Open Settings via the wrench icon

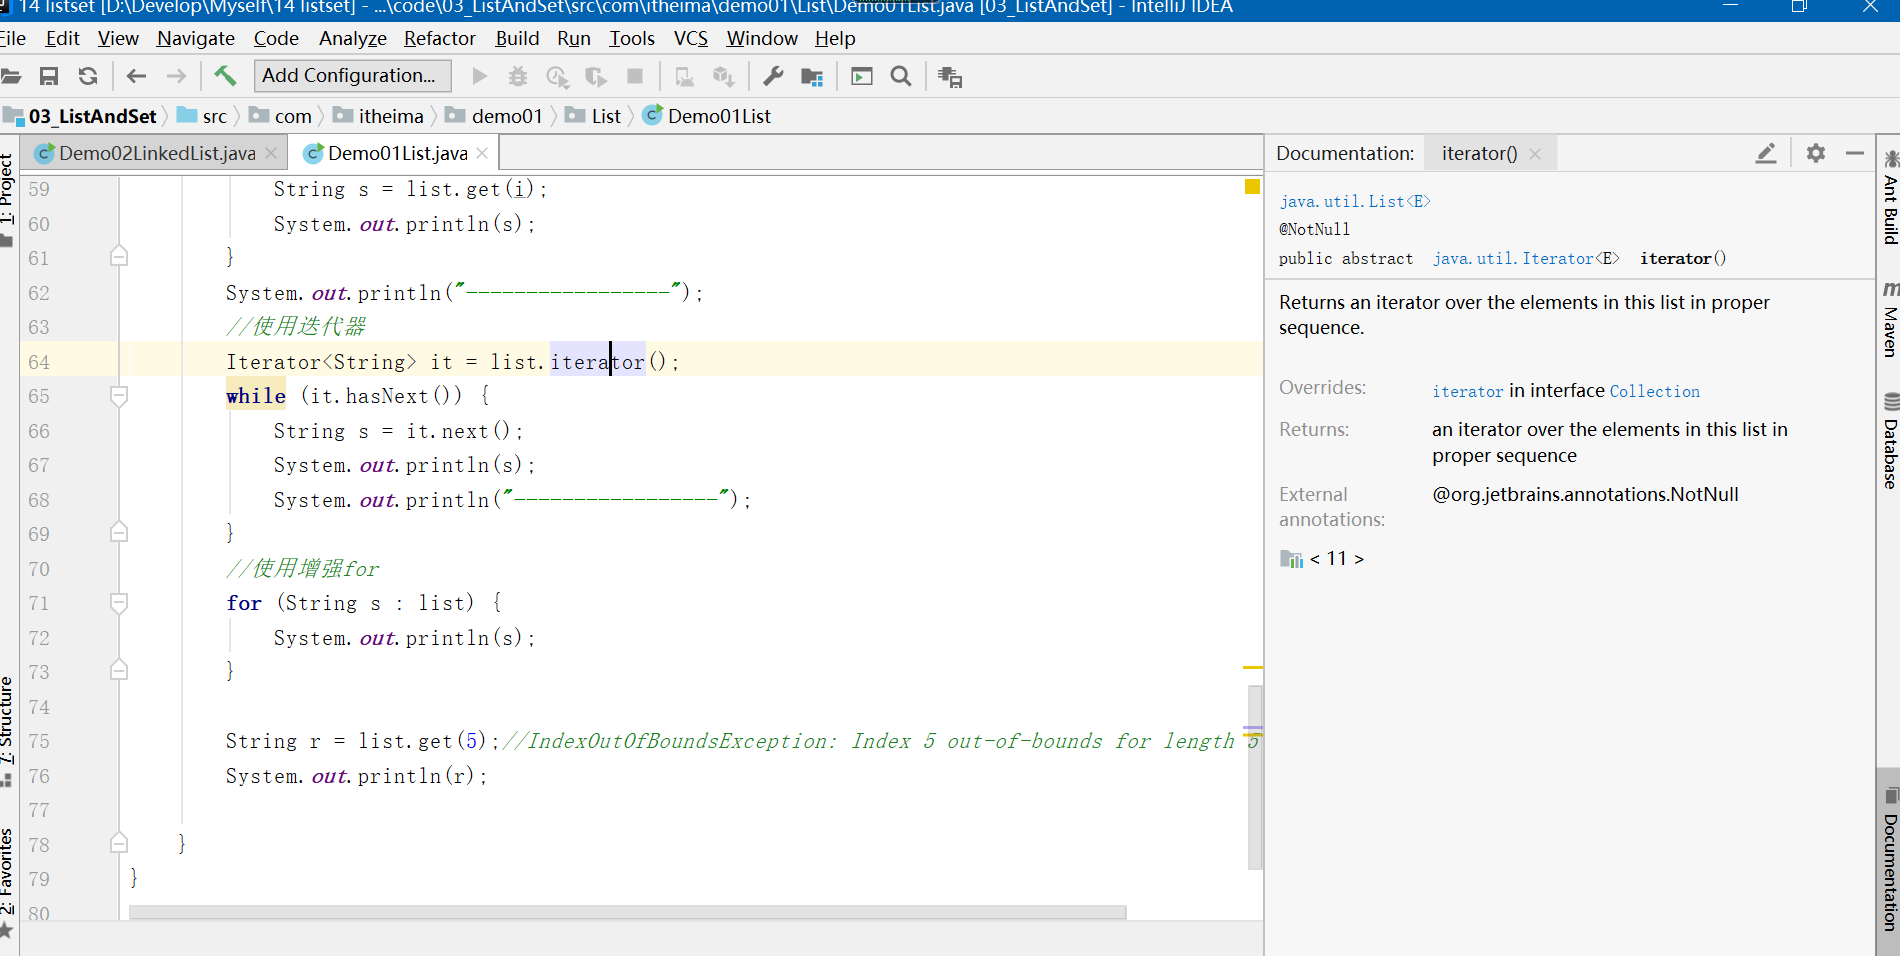coord(773,76)
